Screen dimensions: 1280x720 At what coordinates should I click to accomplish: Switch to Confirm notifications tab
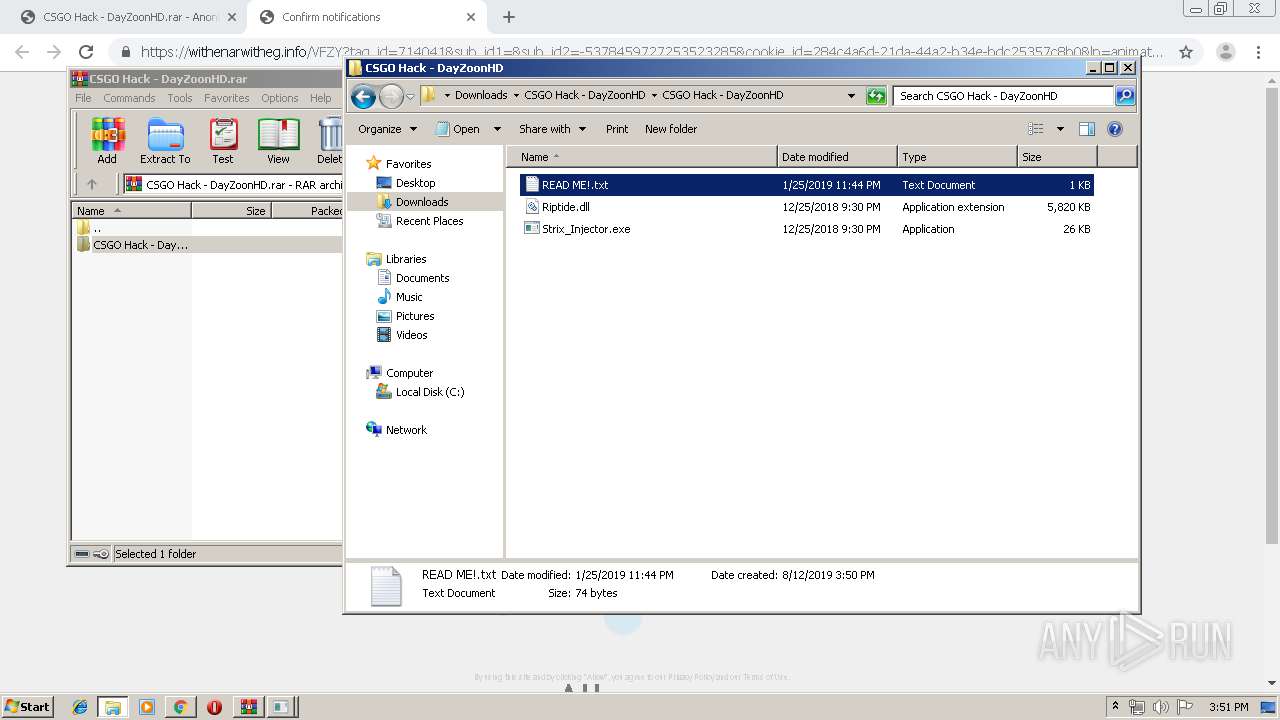(x=367, y=17)
